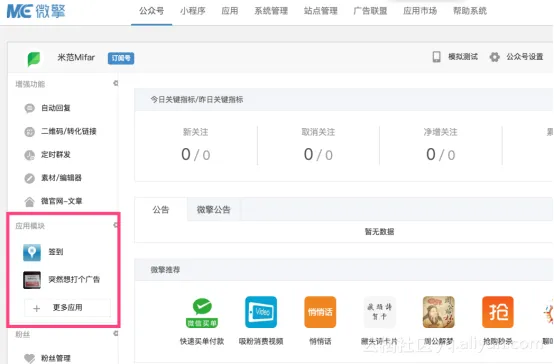Collapse the 增强功能 section

click(x=116, y=83)
